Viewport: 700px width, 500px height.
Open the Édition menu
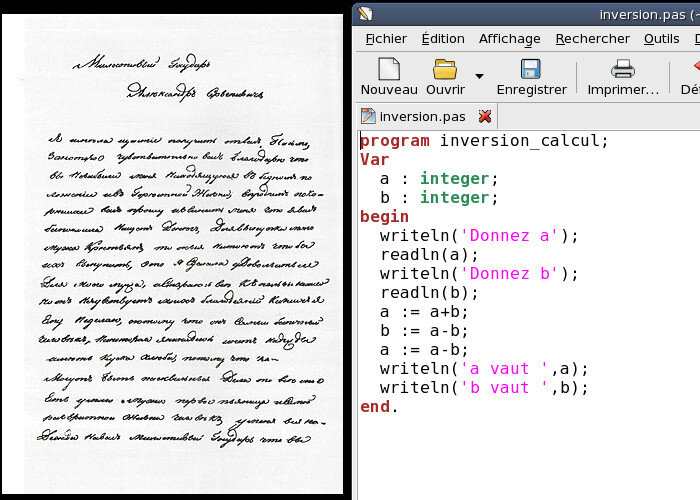coord(443,39)
